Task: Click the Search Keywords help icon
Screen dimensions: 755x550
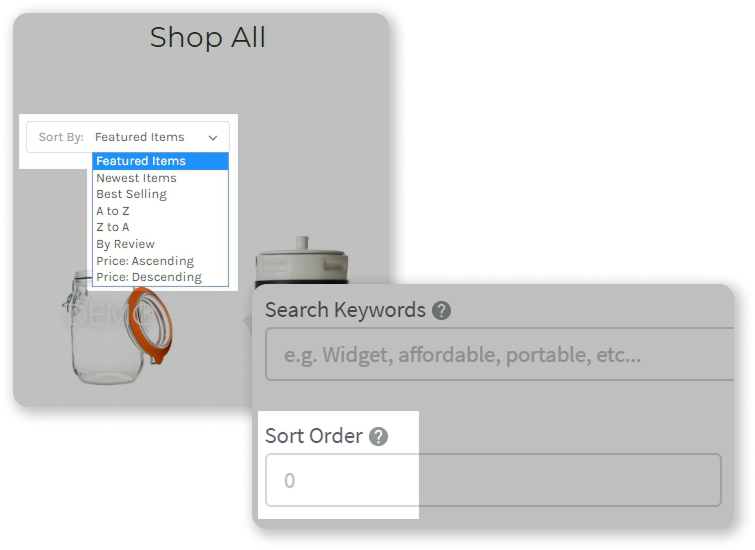Action: pyautogui.click(x=441, y=311)
